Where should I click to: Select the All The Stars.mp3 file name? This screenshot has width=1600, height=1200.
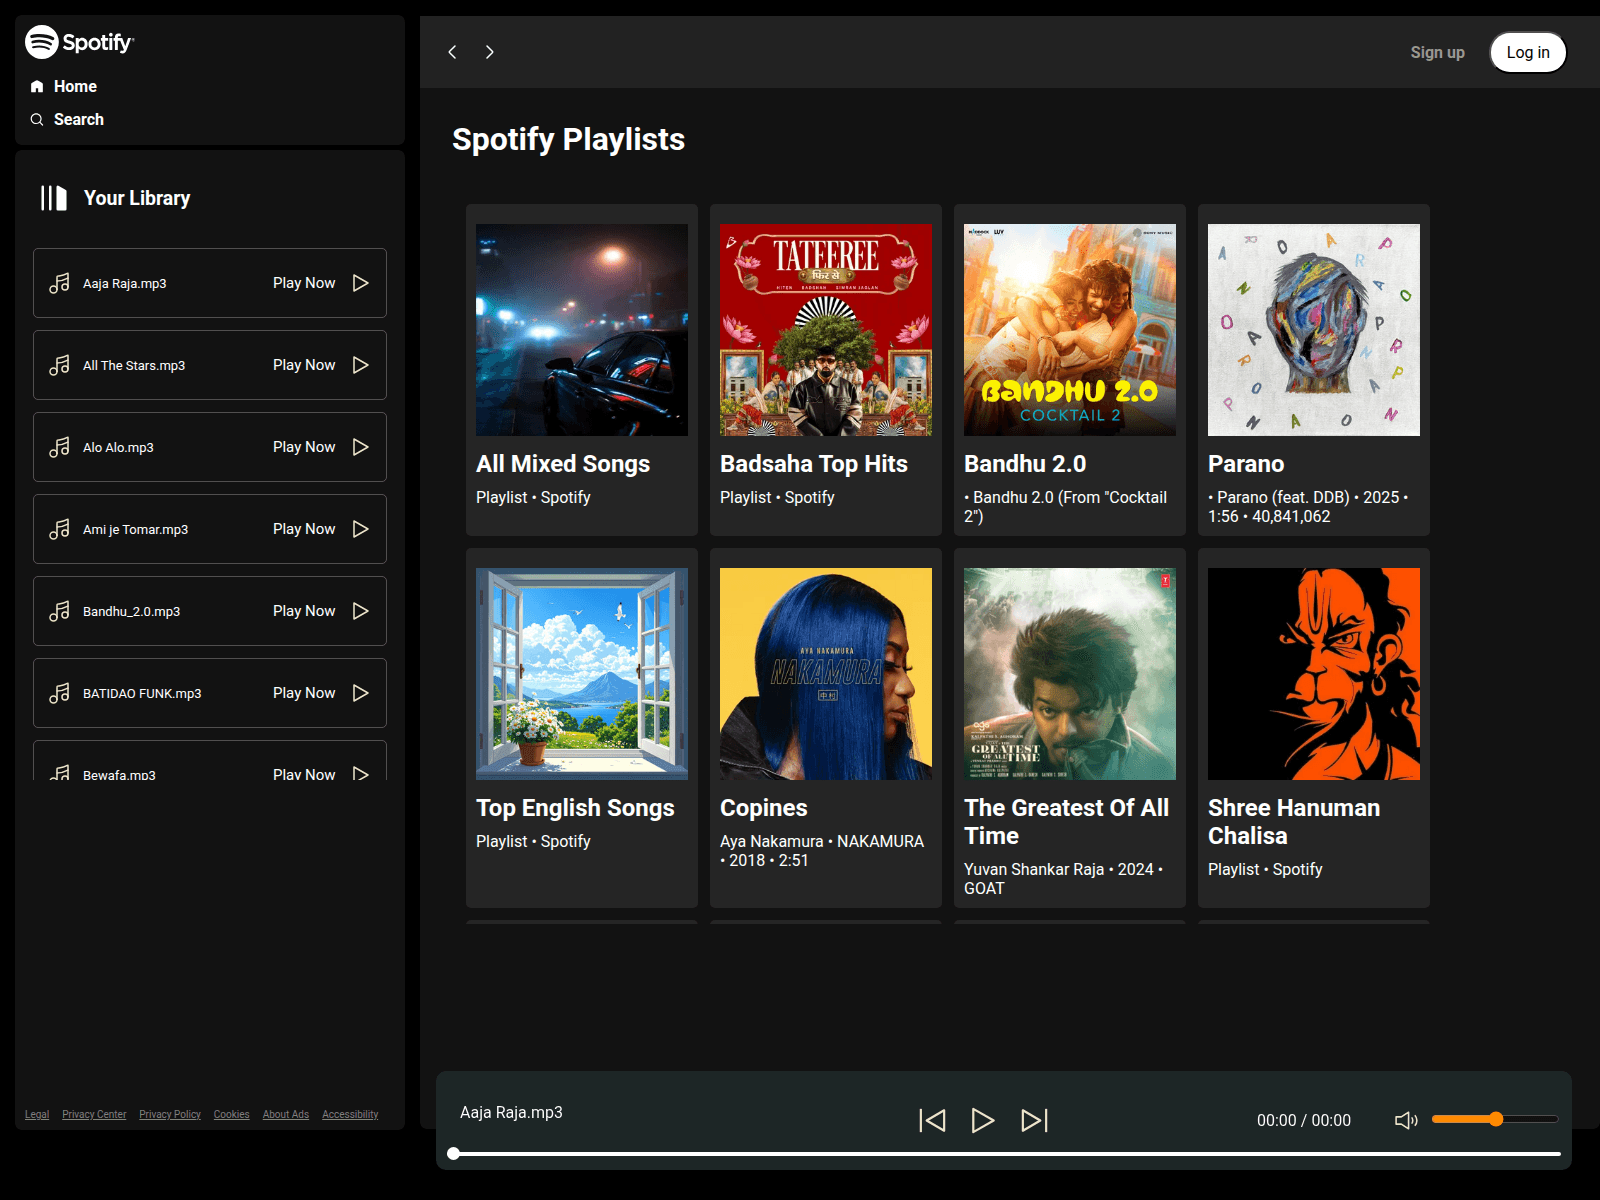click(134, 365)
